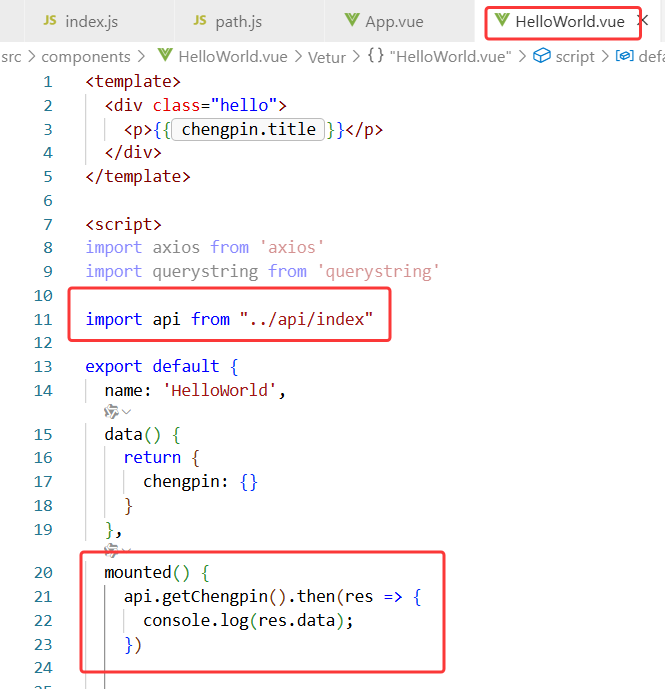Click the JS icon on path.js tab
Image resolution: width=665 pixels, height=689 pixels.
tap(200, 21)
